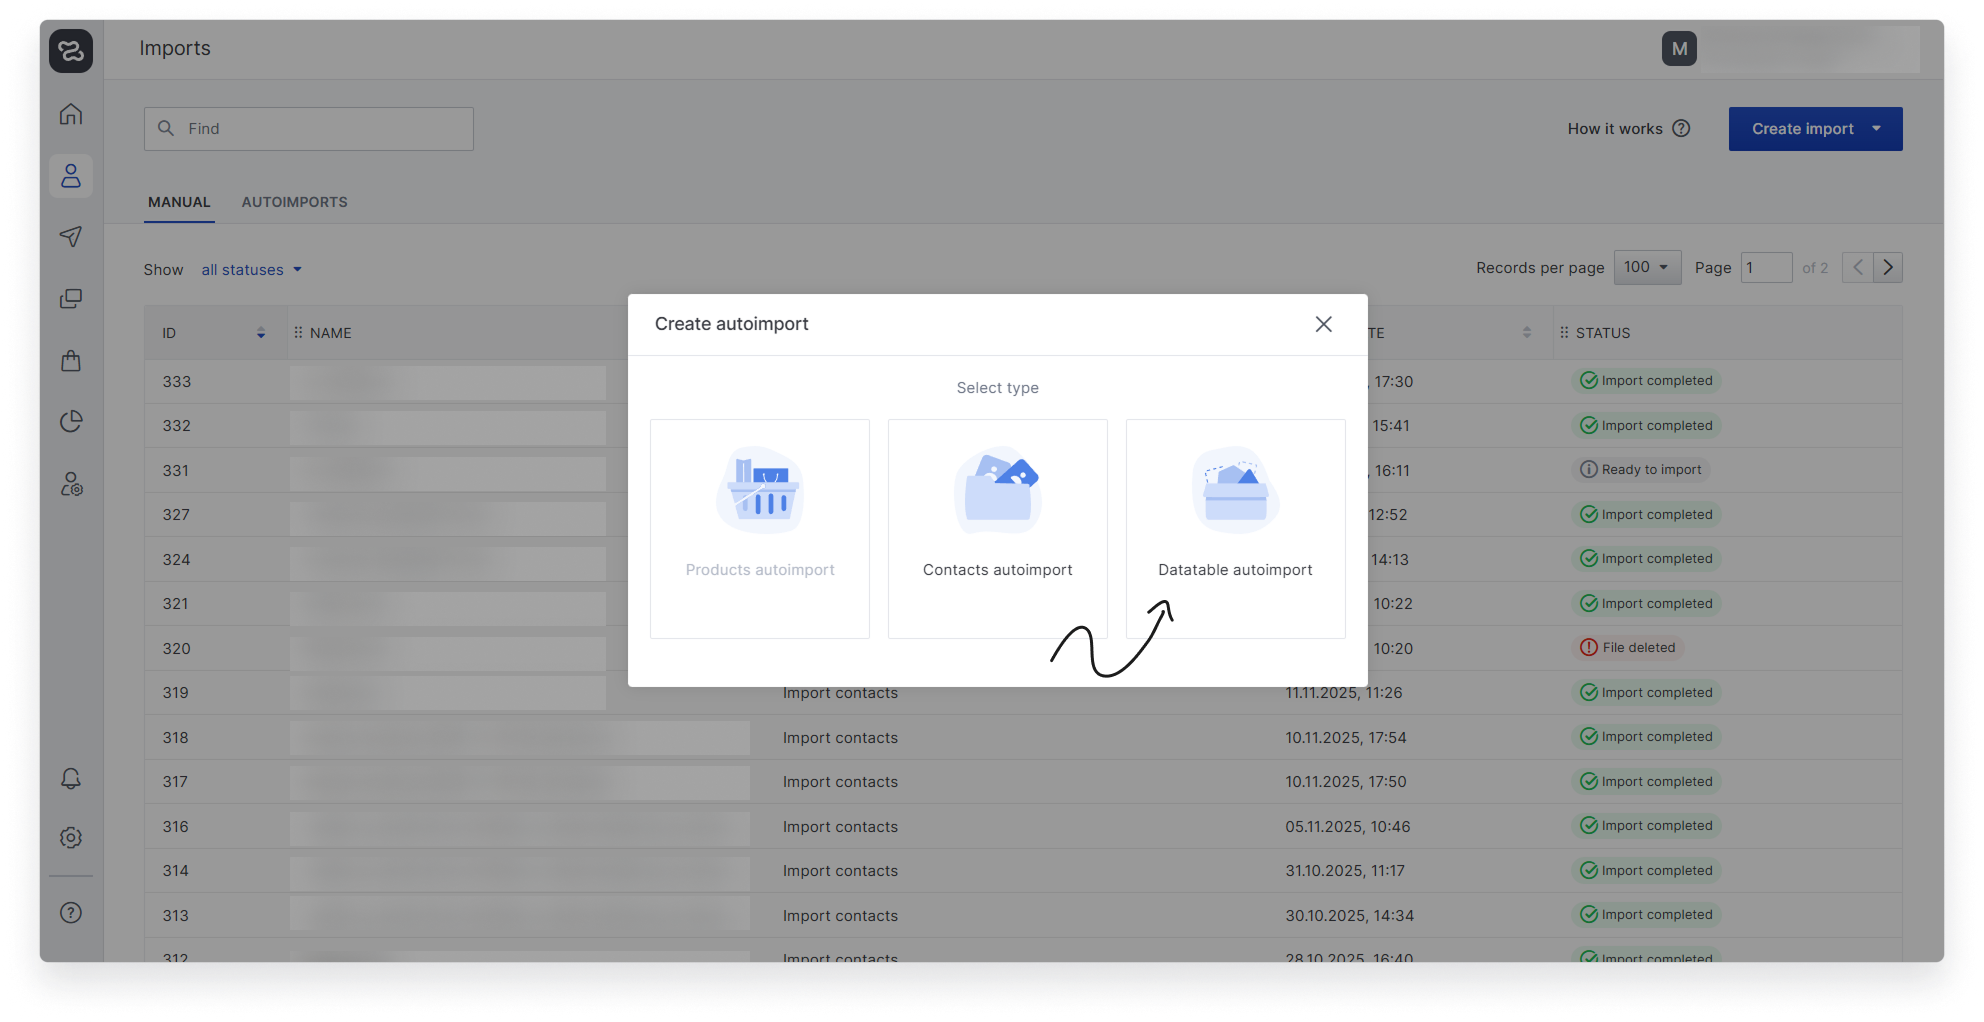Select the Products autoimport option
This screenshot has width=1984, height=1022.
click(x=759, y=528)
